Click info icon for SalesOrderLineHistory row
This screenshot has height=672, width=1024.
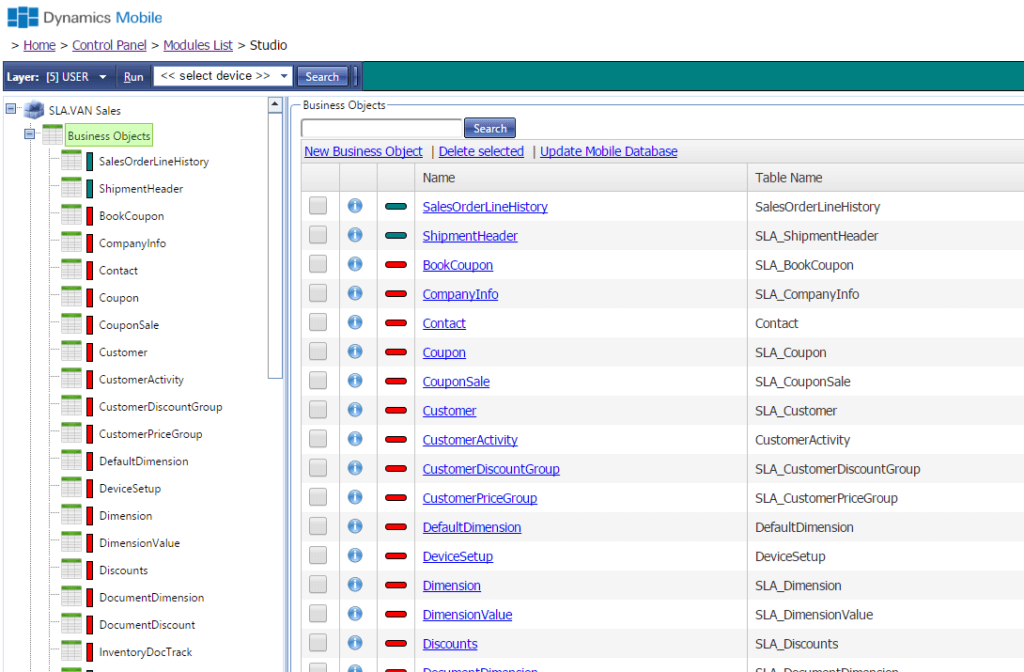[x=355, y=206]
